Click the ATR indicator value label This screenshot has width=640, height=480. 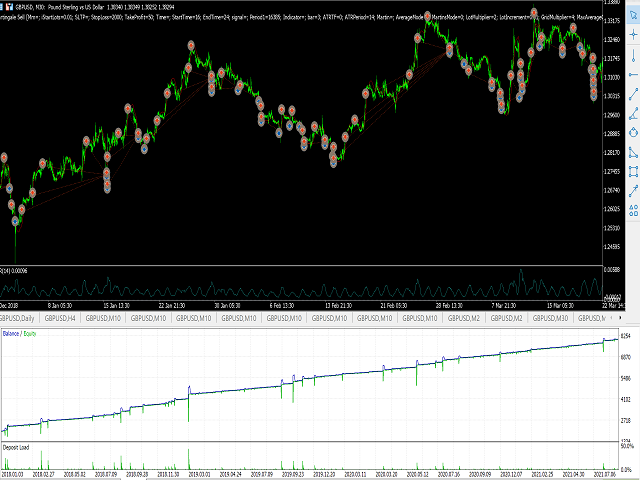pos(13,271)
